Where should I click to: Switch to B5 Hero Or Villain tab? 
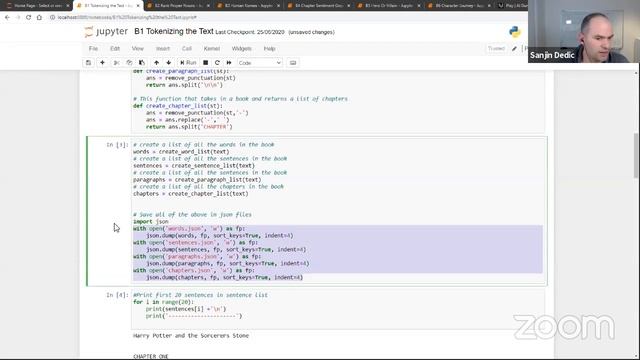click(x=385, y=6)
